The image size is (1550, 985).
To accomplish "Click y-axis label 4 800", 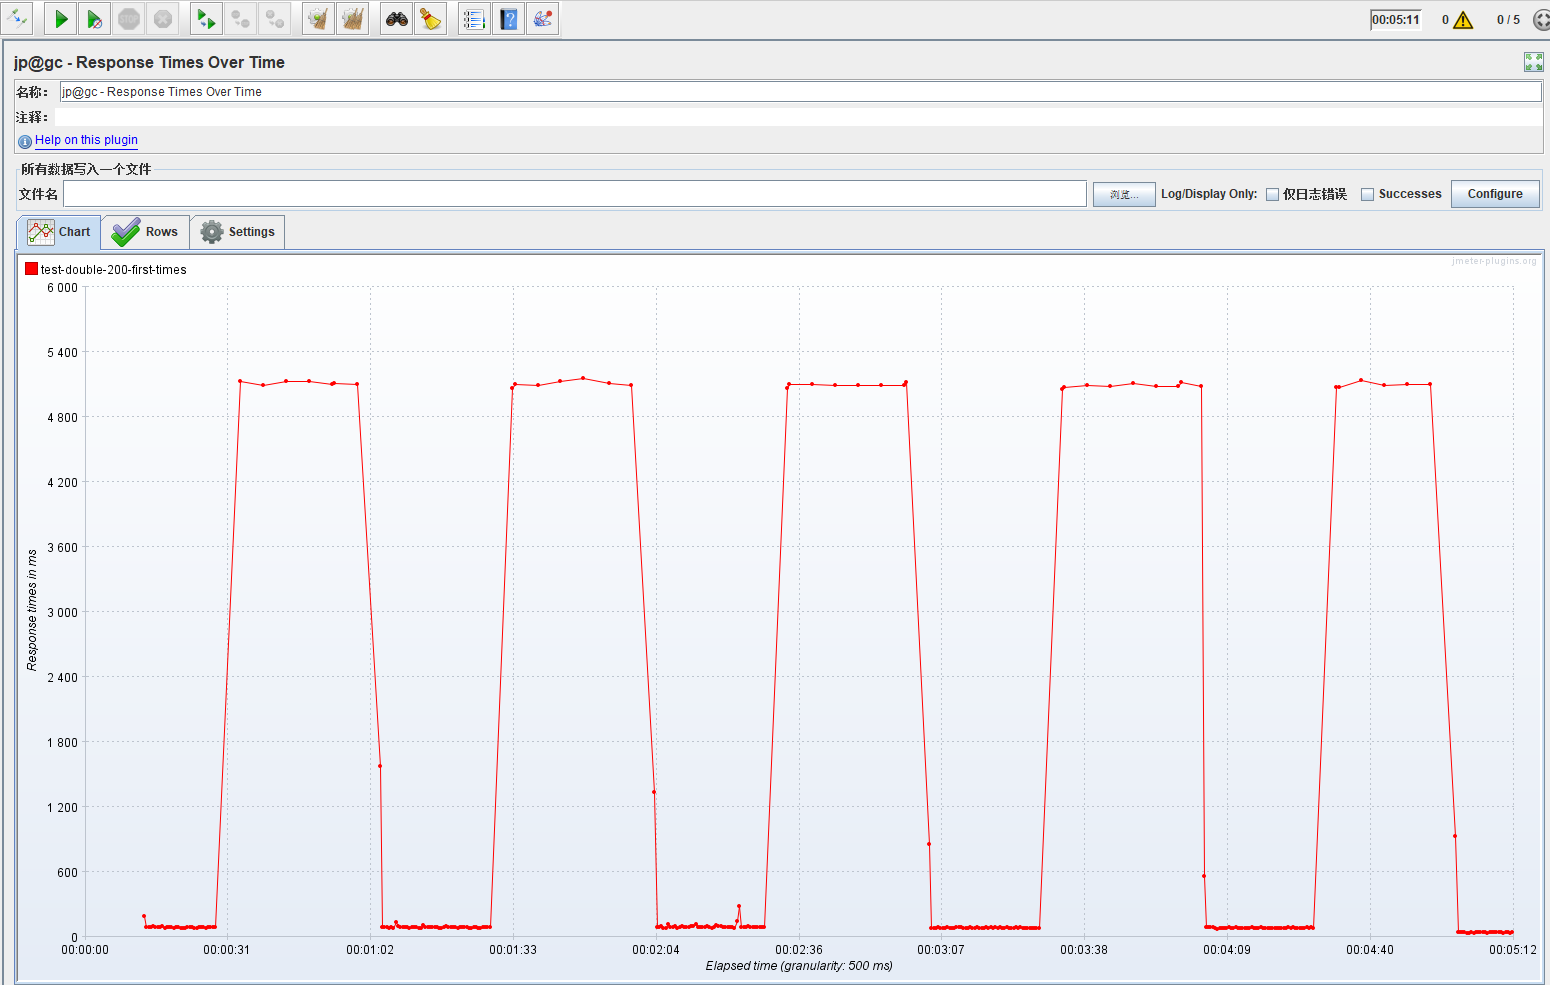I will coord(62,418).
